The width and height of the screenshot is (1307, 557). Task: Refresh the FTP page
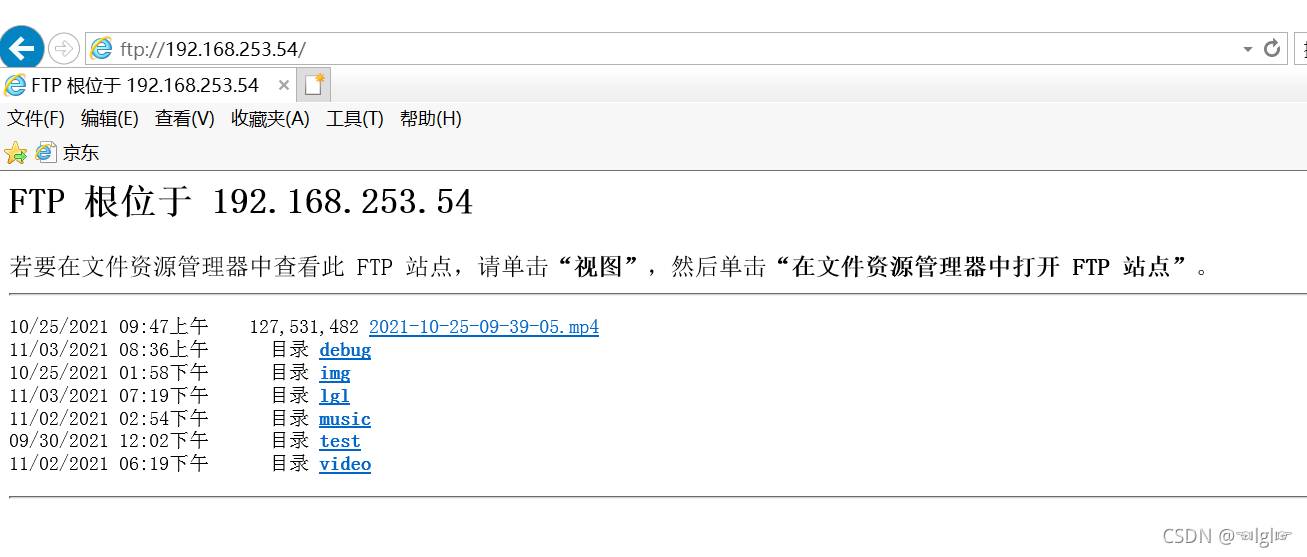[x=1272, y=49]
